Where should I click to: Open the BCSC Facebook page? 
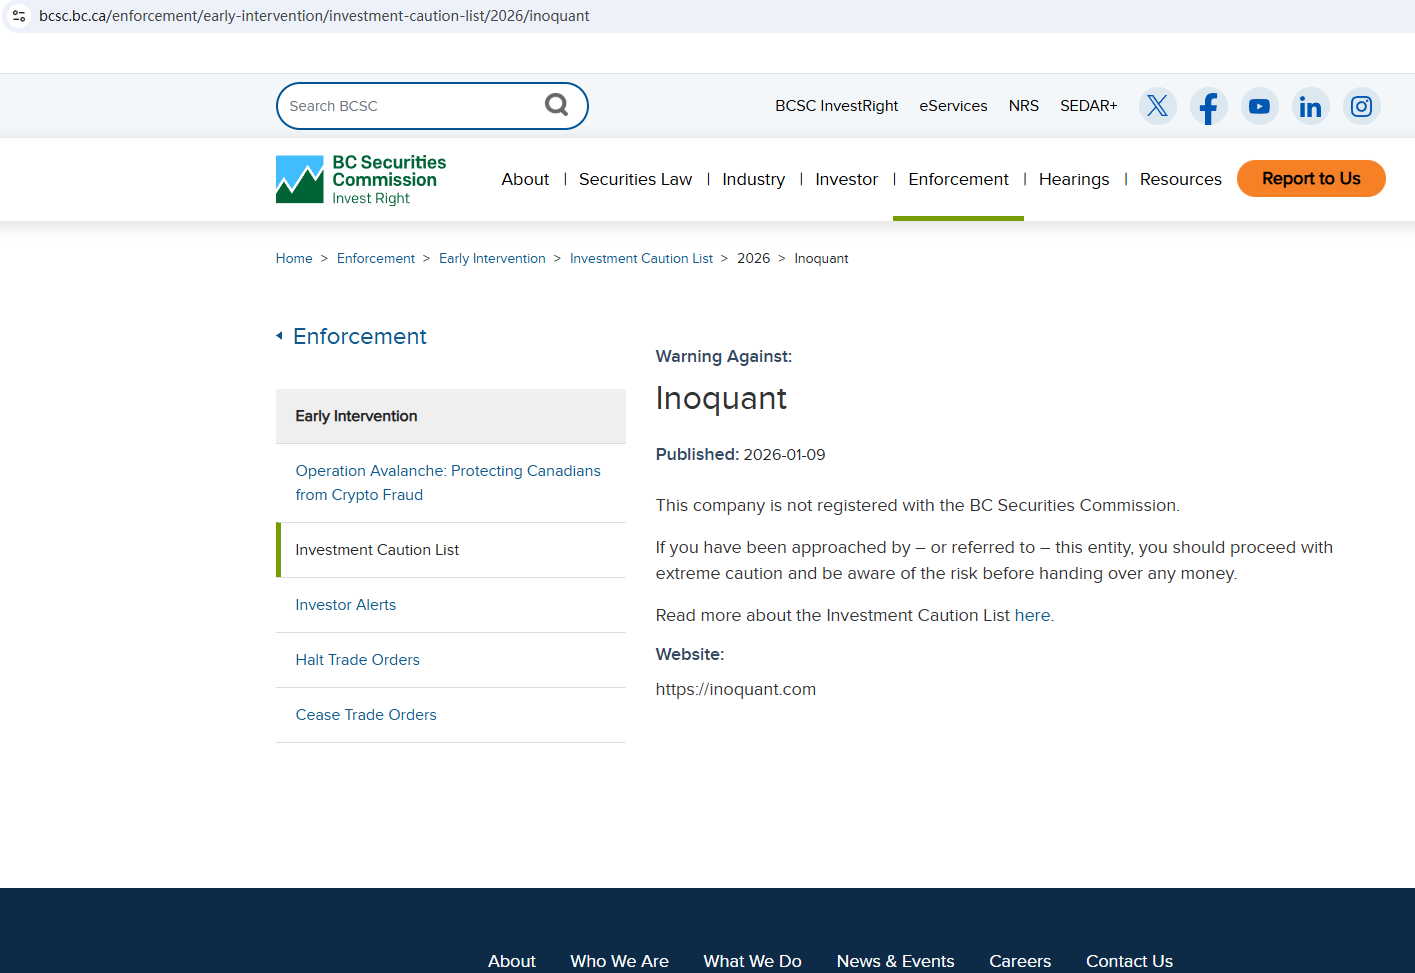(1208, 106)
